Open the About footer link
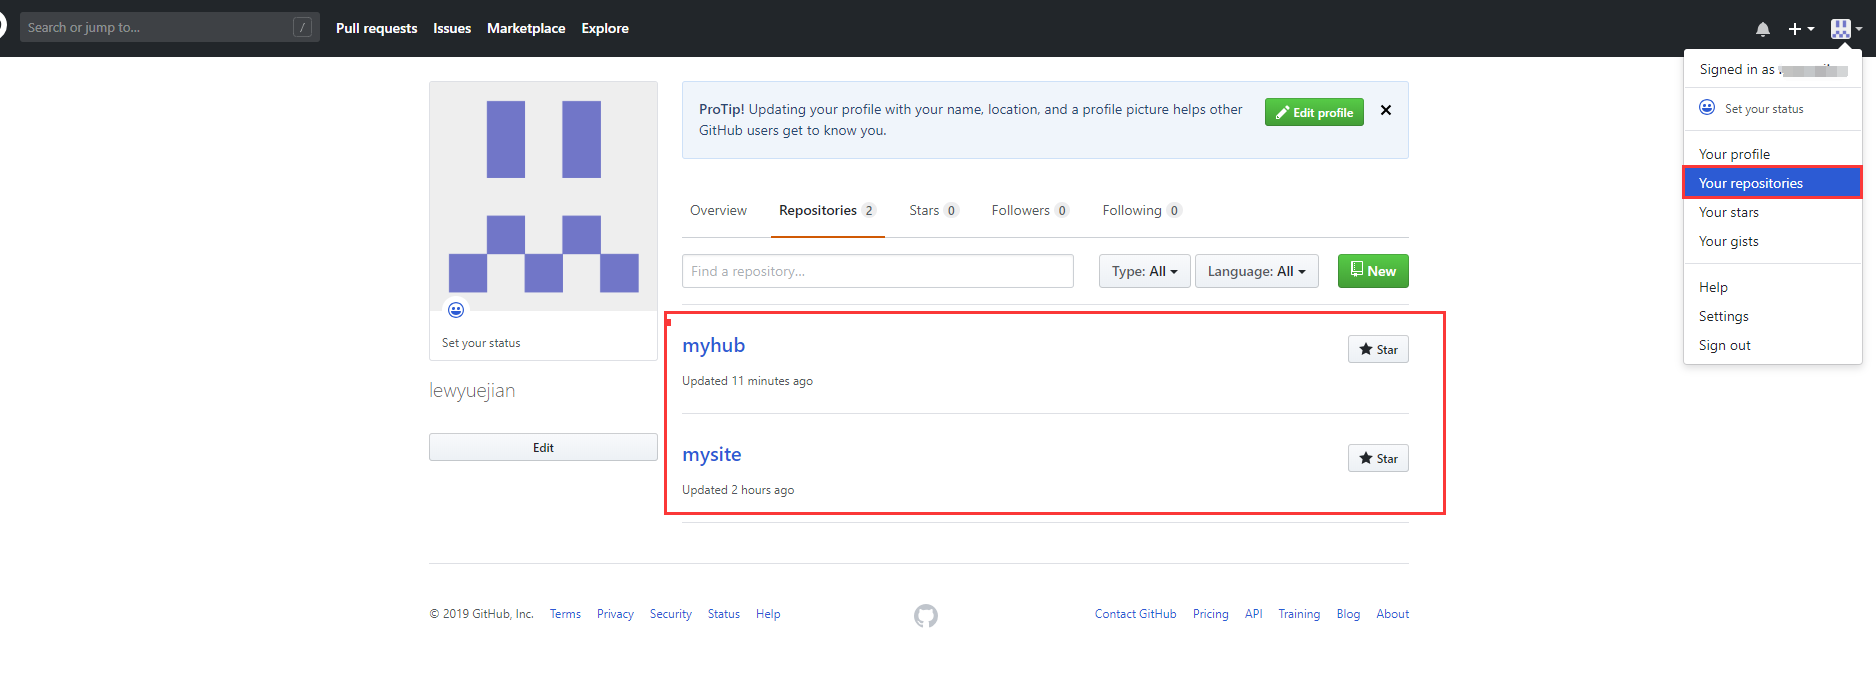Screen dimensions: 1876x682 (x=1392, y=614)
